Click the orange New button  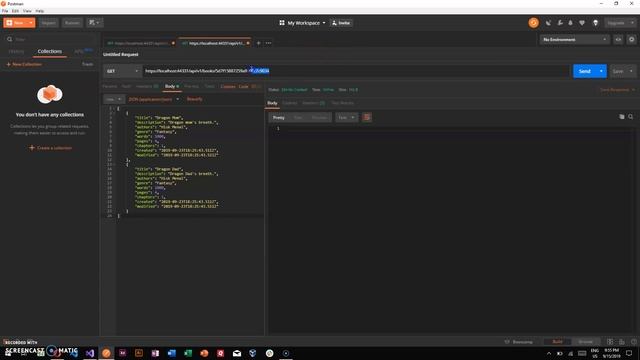tap(15, 23)
